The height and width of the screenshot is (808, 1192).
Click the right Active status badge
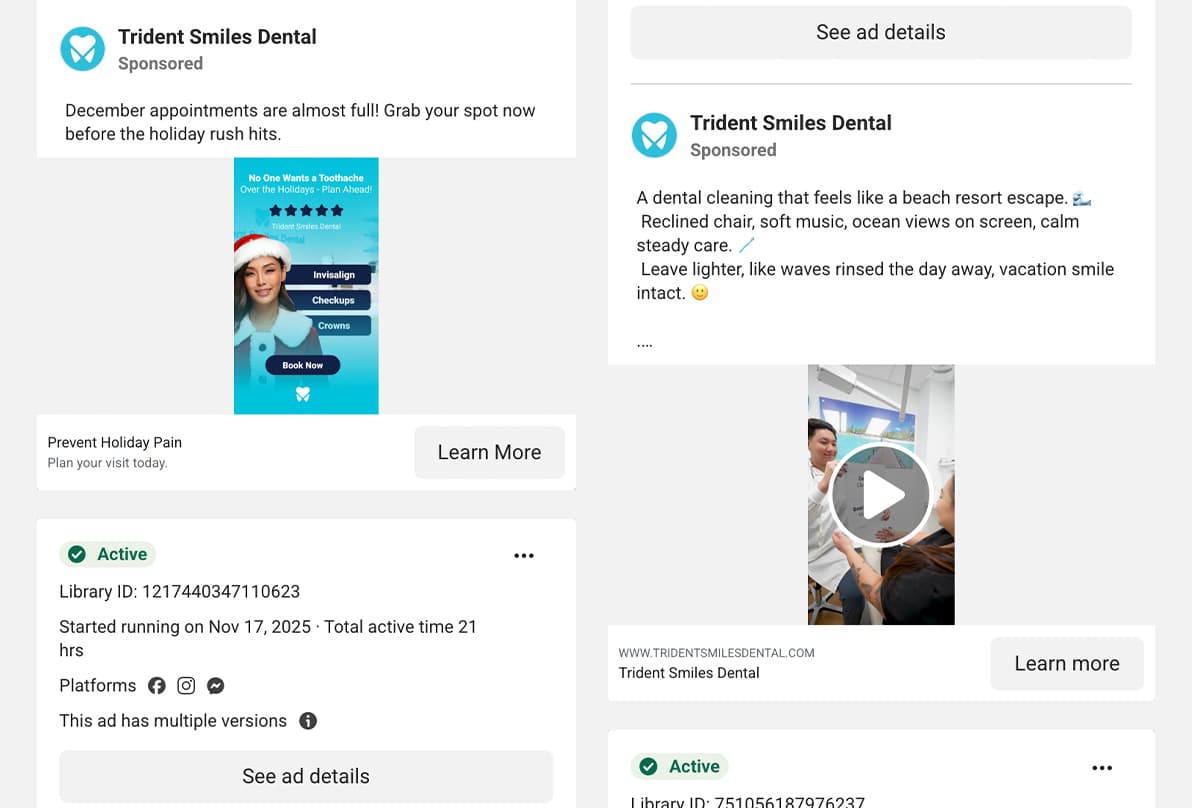[x=680, y=766]
